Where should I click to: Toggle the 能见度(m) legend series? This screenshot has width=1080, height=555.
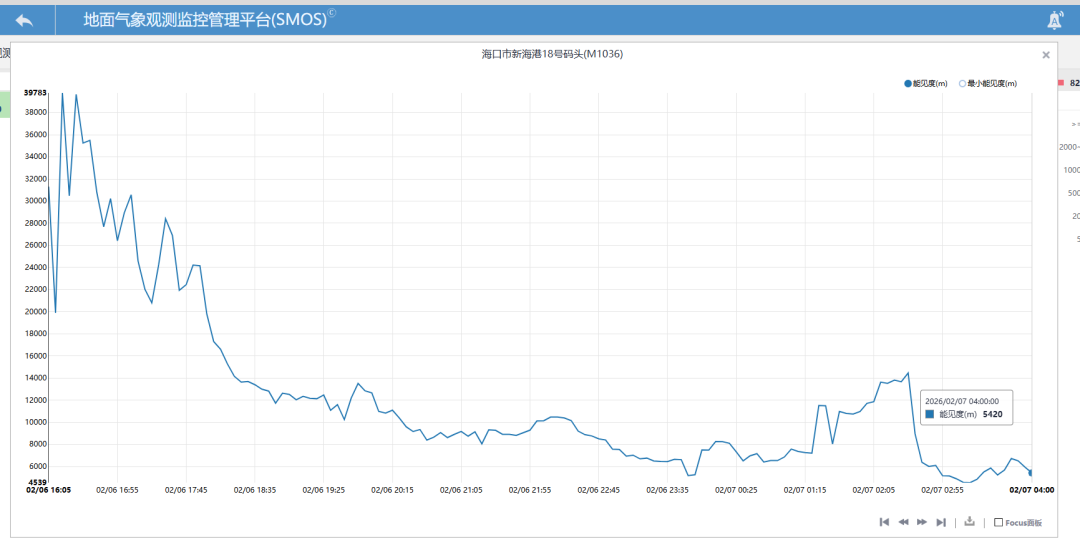(x=925, y=83)
